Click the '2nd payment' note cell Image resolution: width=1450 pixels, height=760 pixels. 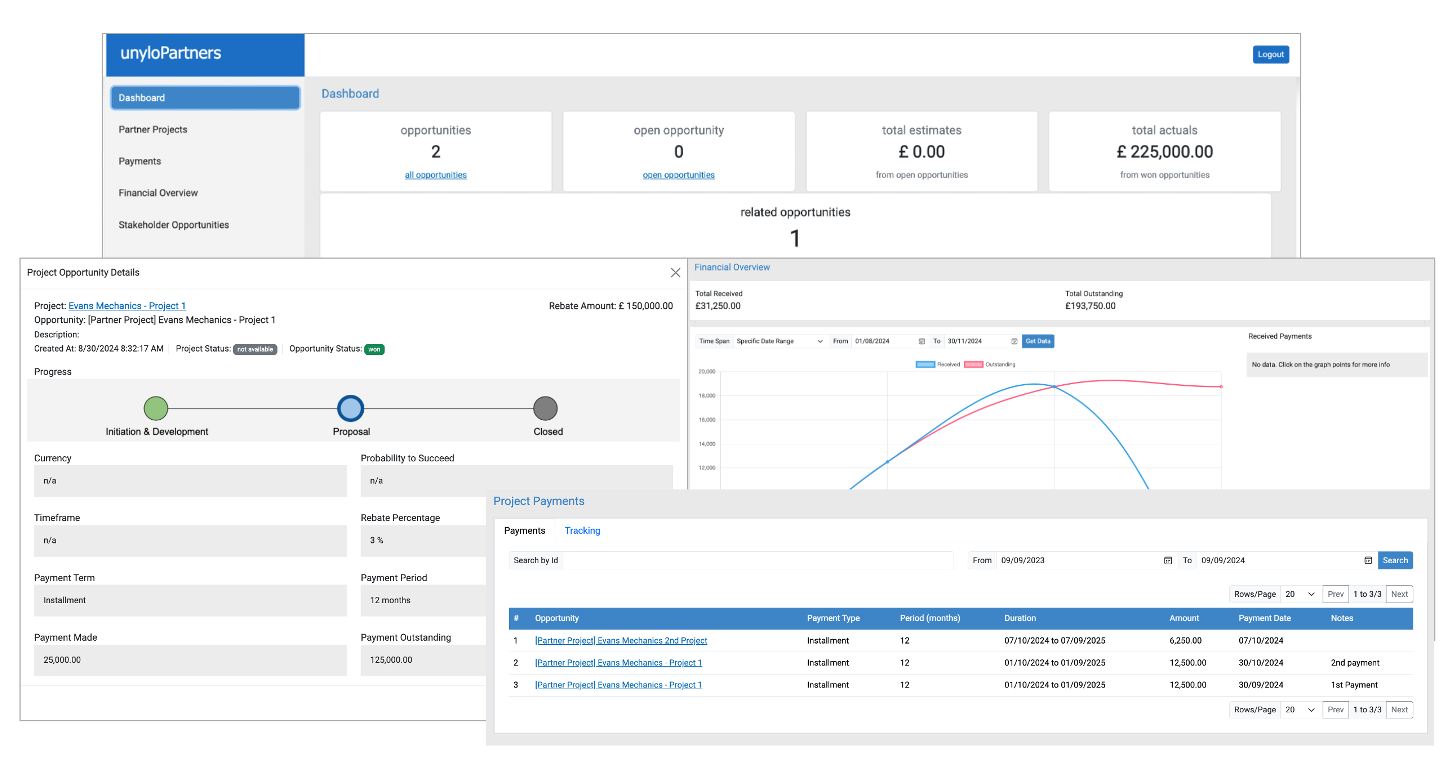click(x=1355, y=663)
